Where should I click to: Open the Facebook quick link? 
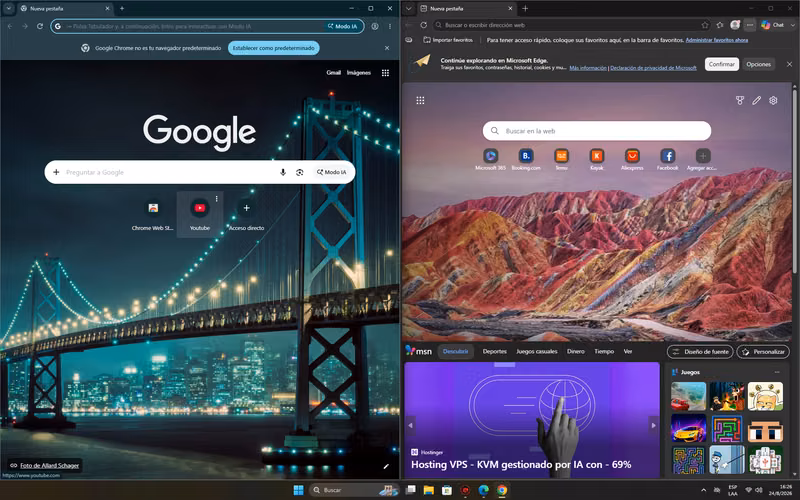coord(667,159)
